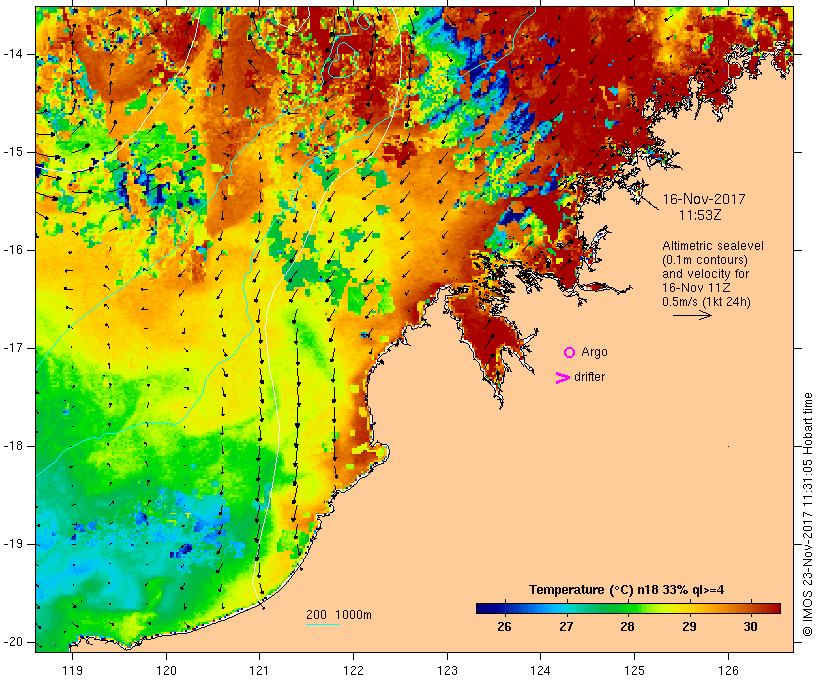The image size is (820, 680).
Task: Click latitude axis label -17
Action: (13, 348)
